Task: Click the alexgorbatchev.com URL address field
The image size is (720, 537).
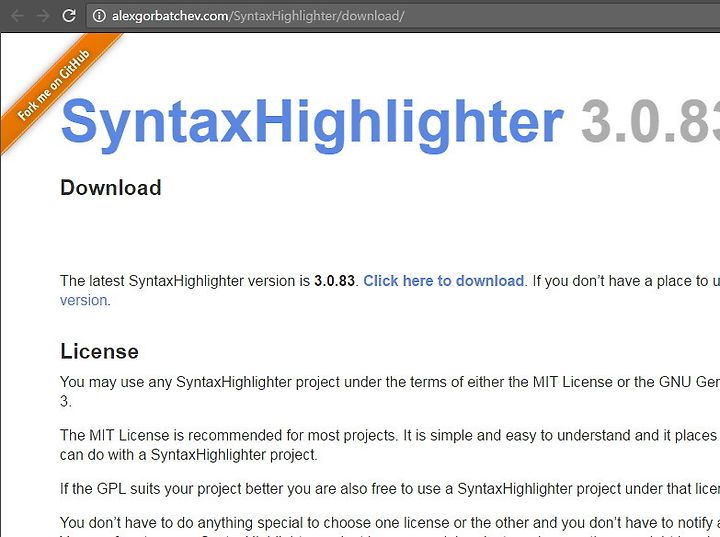Action: [404, 16]
